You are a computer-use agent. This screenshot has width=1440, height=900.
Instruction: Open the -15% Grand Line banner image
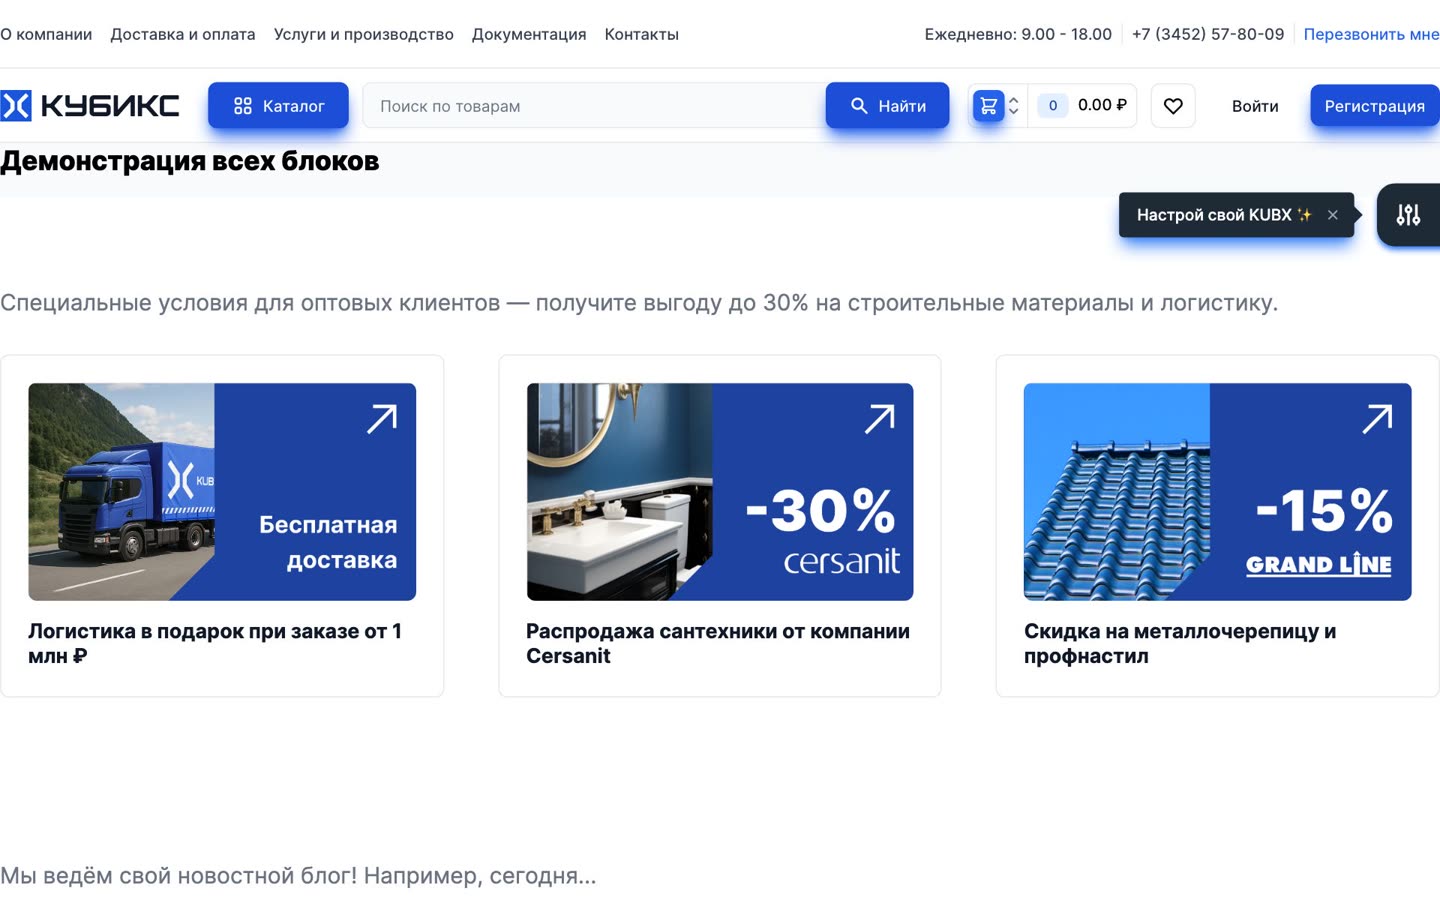(1217, 492)
